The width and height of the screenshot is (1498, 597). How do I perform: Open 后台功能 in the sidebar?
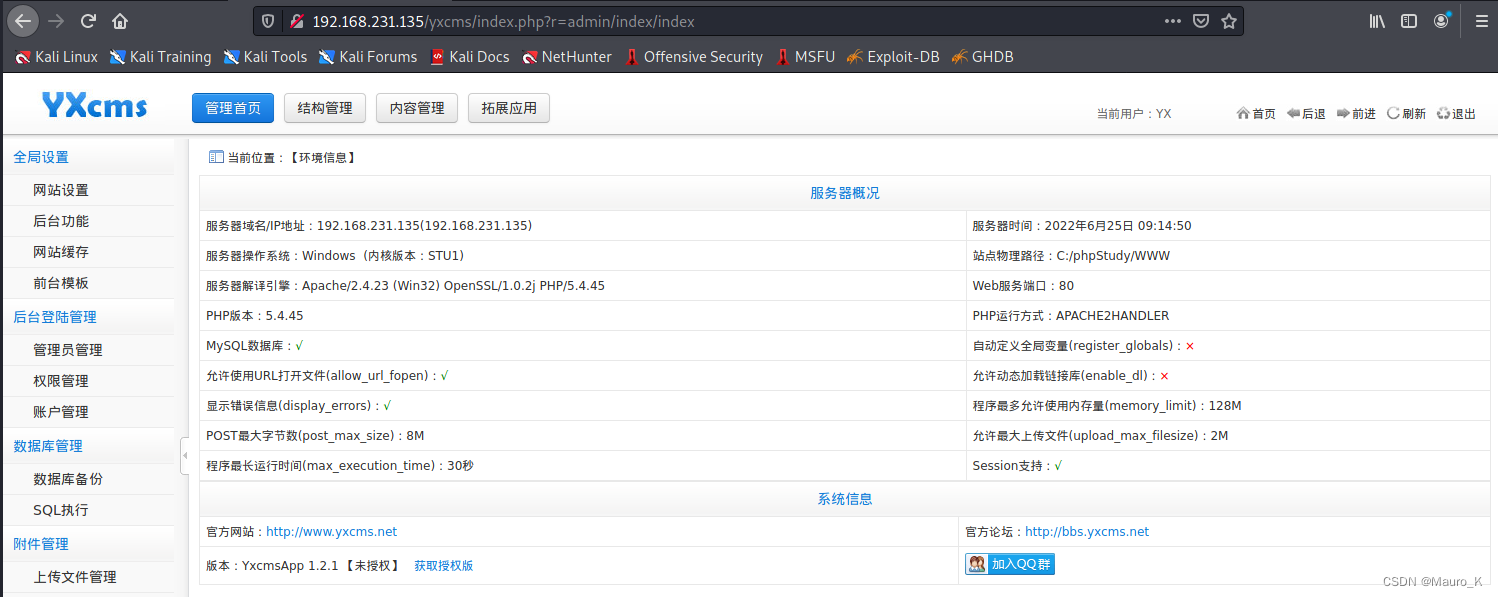(61, 221)
